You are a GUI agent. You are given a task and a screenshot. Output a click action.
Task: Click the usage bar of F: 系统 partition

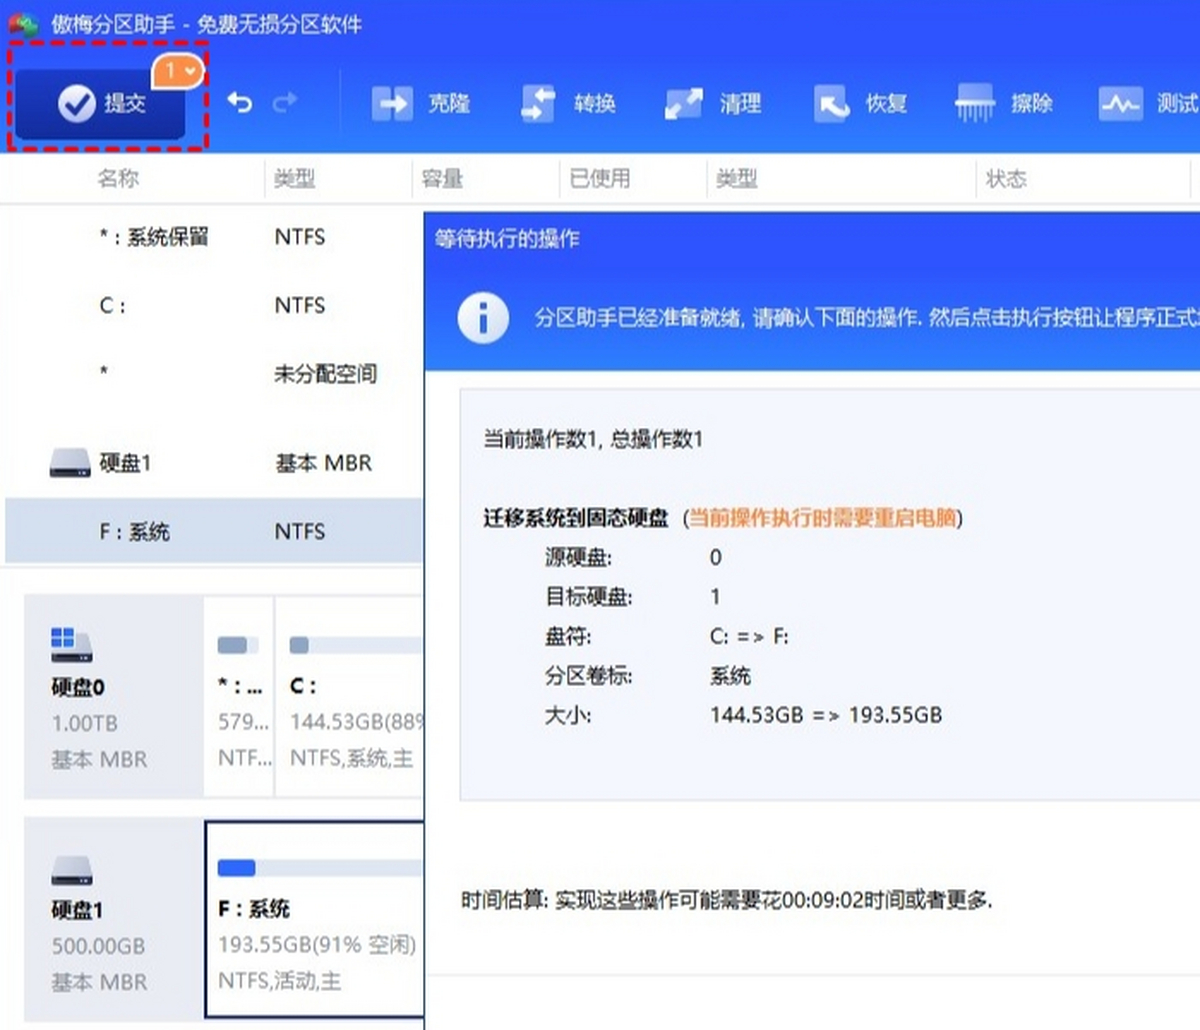pyautogui.click(x=320, y=868)
